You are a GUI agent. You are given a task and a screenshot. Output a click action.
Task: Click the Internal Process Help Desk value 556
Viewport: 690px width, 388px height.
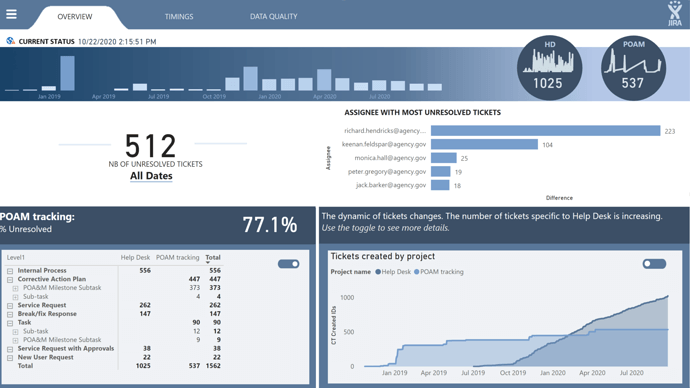point(145,271)
